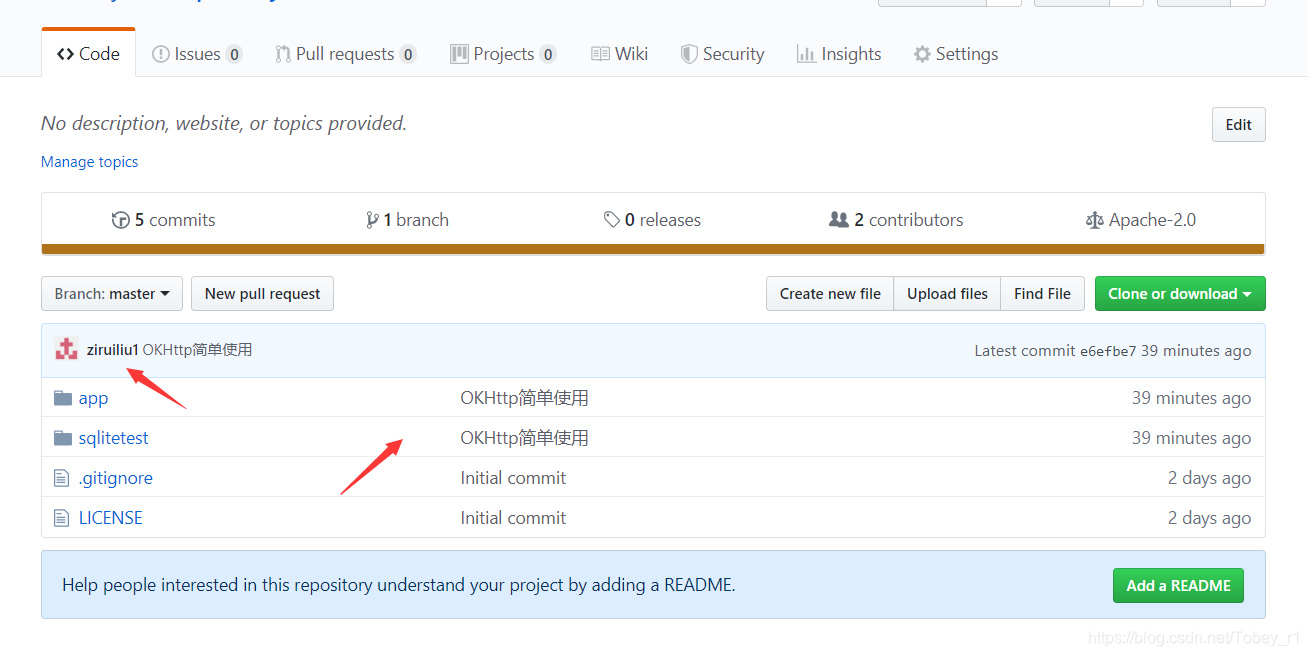The height and width of the screenshot is (656, 1308).
Task: Click the Code tab angle-brackets icon
Action: [65, 54]
